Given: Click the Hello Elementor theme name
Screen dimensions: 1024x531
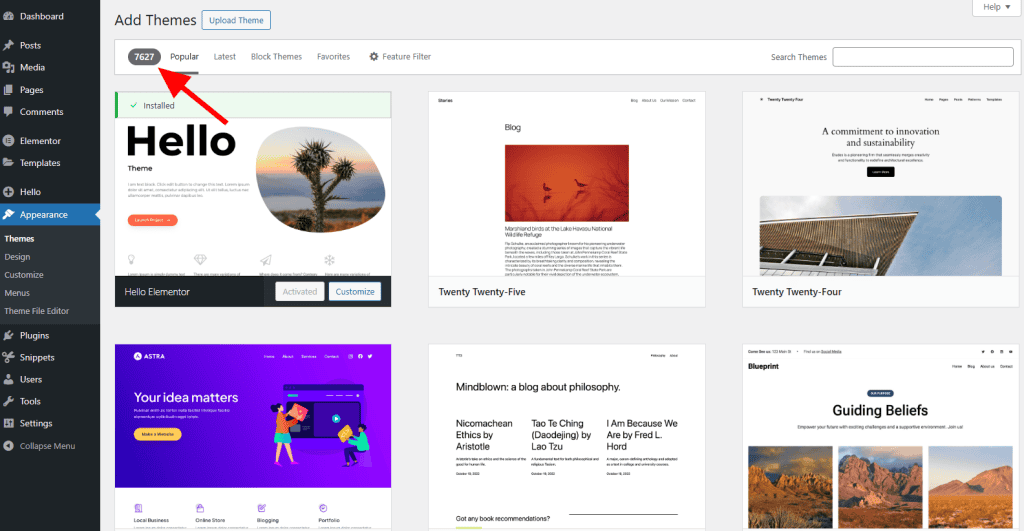Looking at the screenshot, I should click(157, 292).
